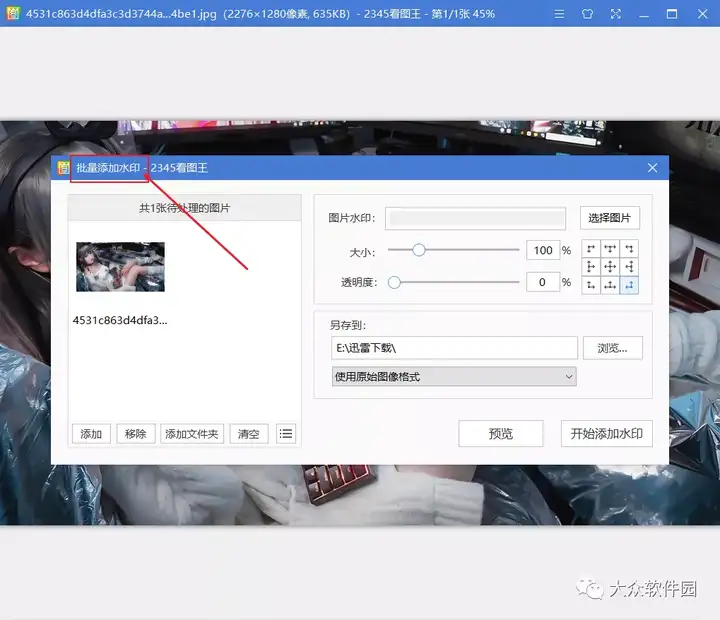720x620 pixels.
Task: Select the image thumbnail in the pending list
Action: (x=120, y=267)
